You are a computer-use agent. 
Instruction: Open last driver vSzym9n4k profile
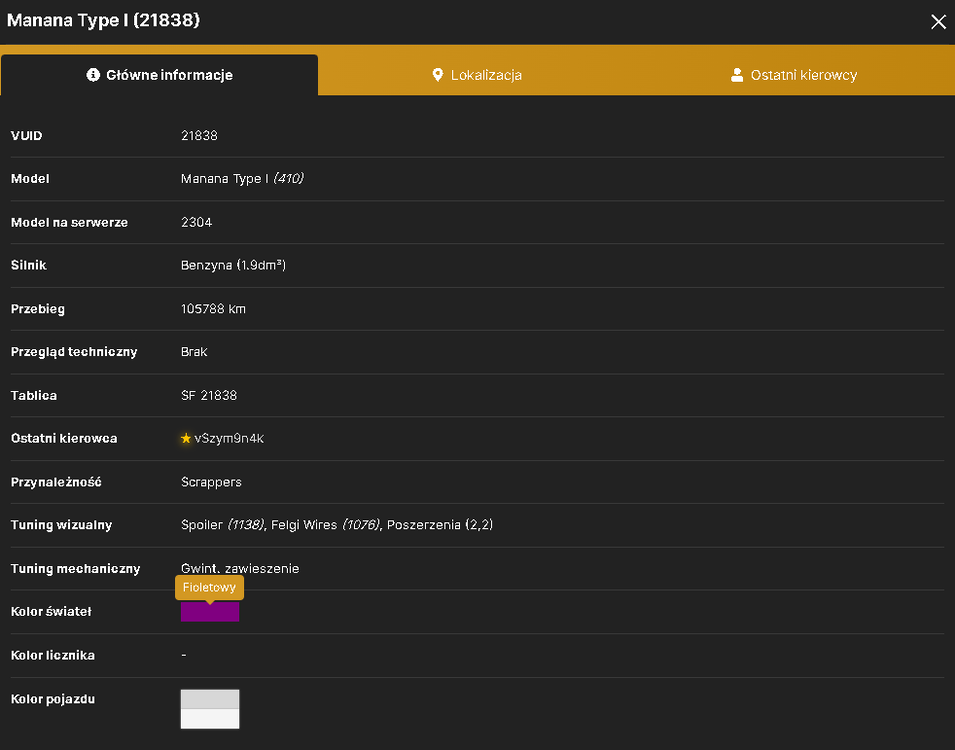(229, 439)
